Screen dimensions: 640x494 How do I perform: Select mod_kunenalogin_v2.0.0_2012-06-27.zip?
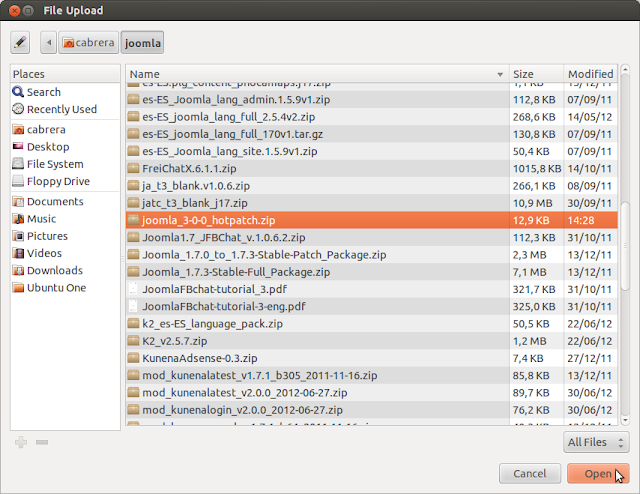pos(371,410)
